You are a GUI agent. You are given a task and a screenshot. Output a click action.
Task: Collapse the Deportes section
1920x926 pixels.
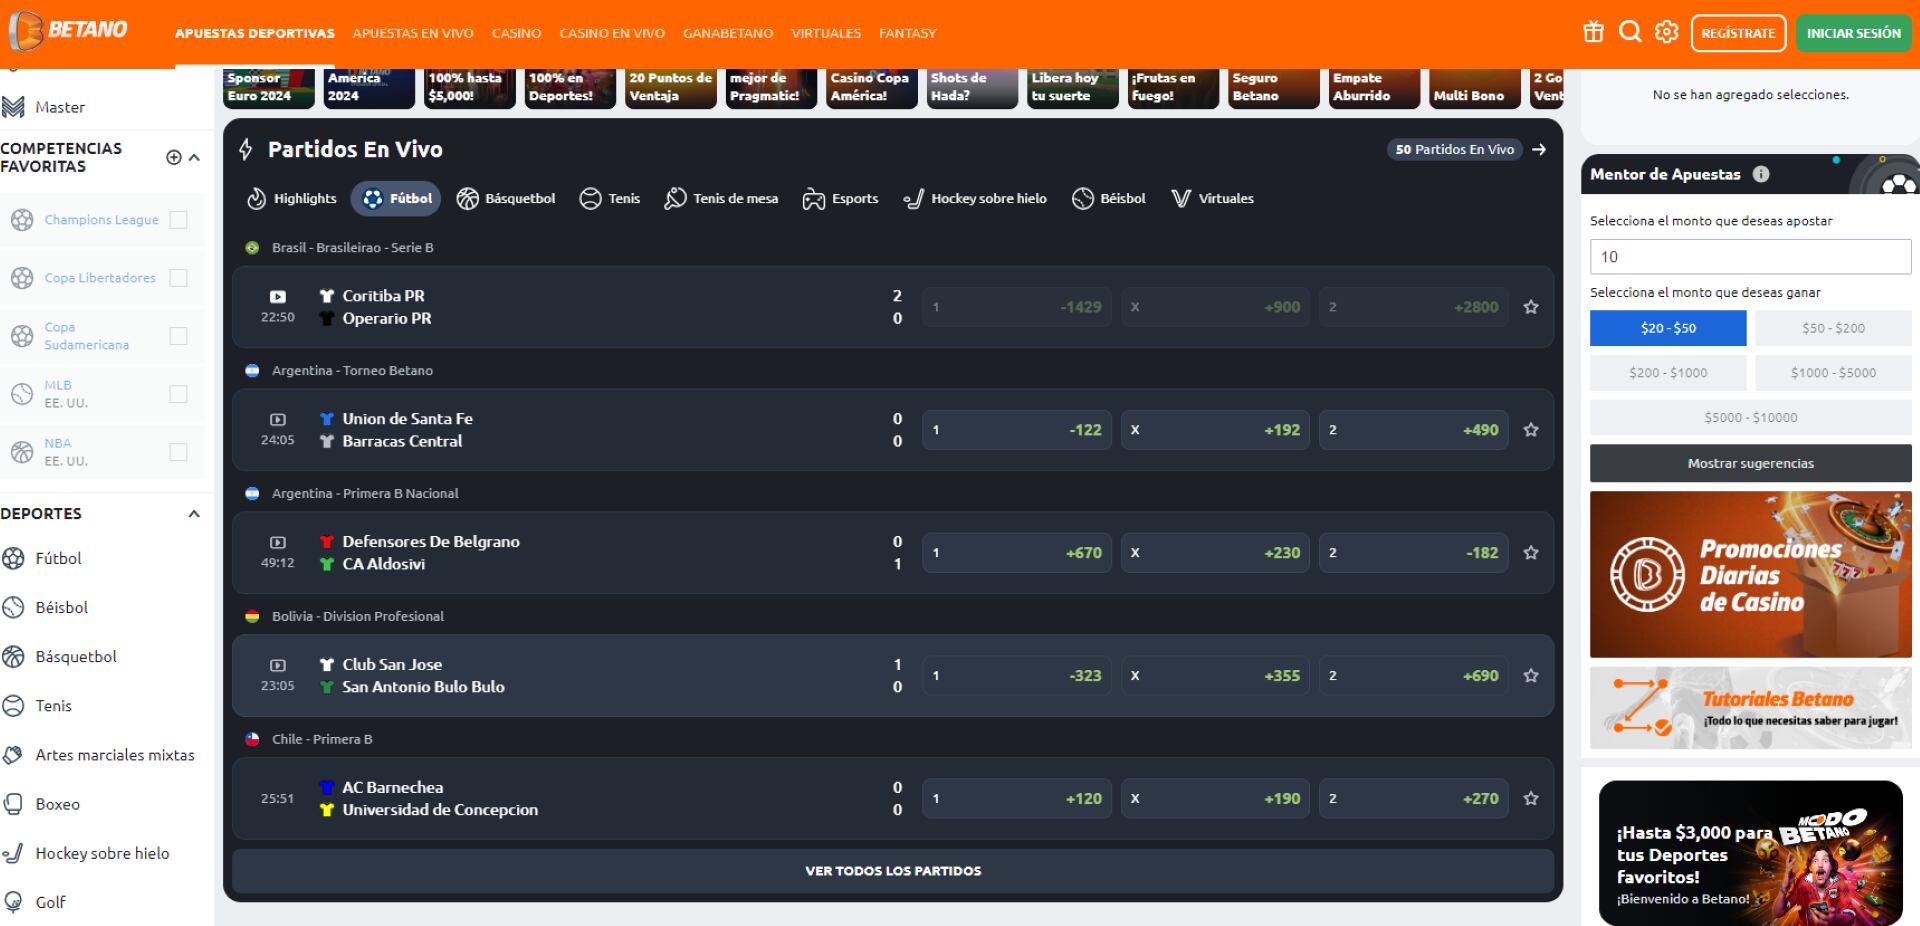194,514
